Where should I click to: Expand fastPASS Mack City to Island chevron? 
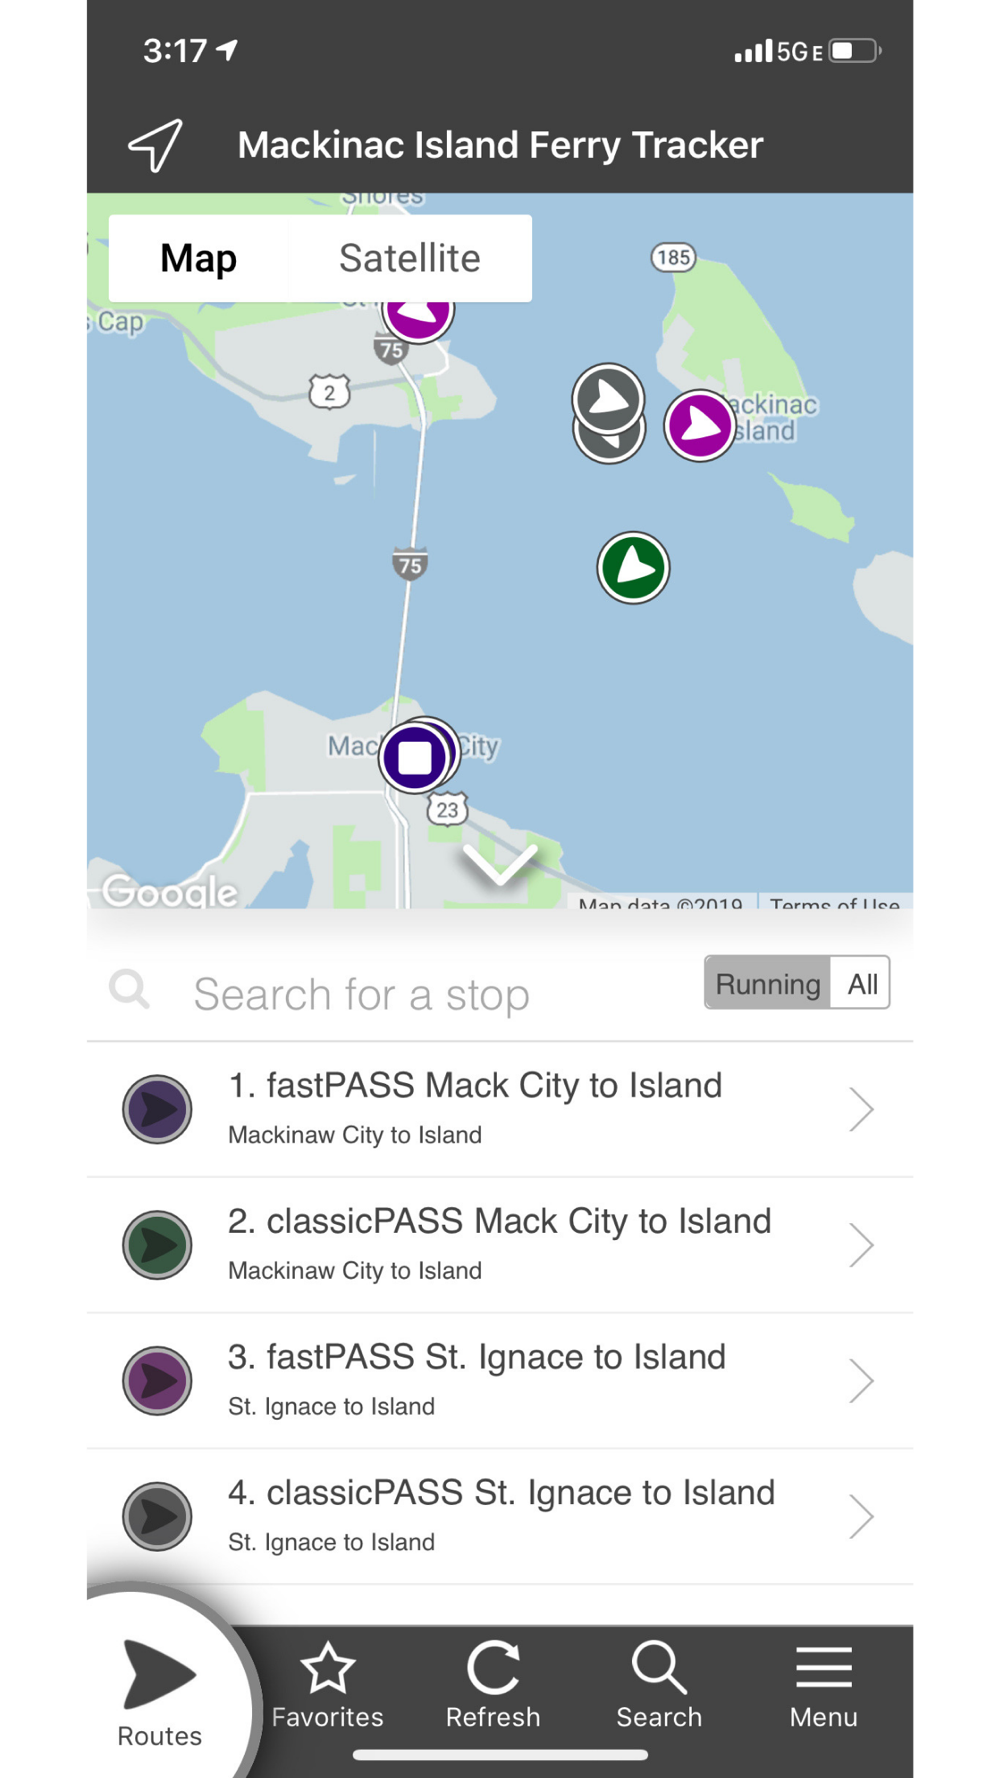click(x=861, y=1109)
